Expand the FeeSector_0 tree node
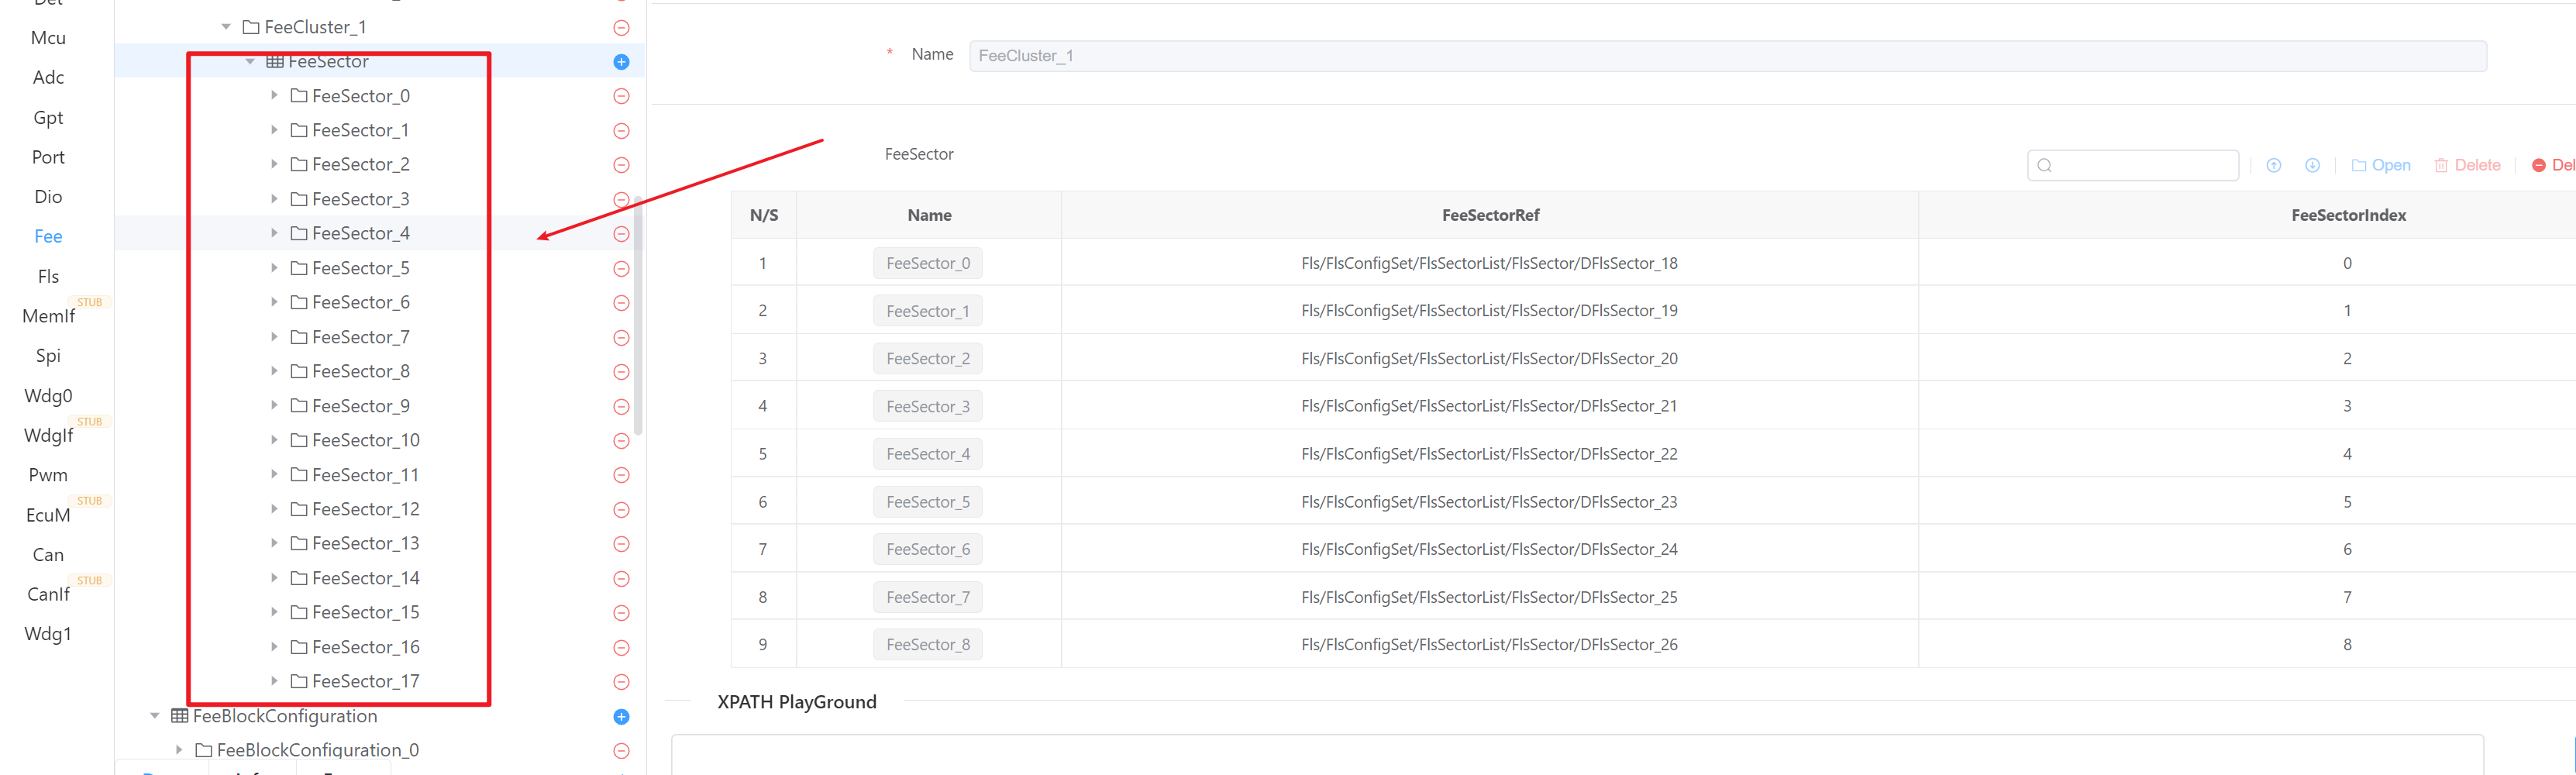This screenshot has height=775, width=2576. [274, 96]
